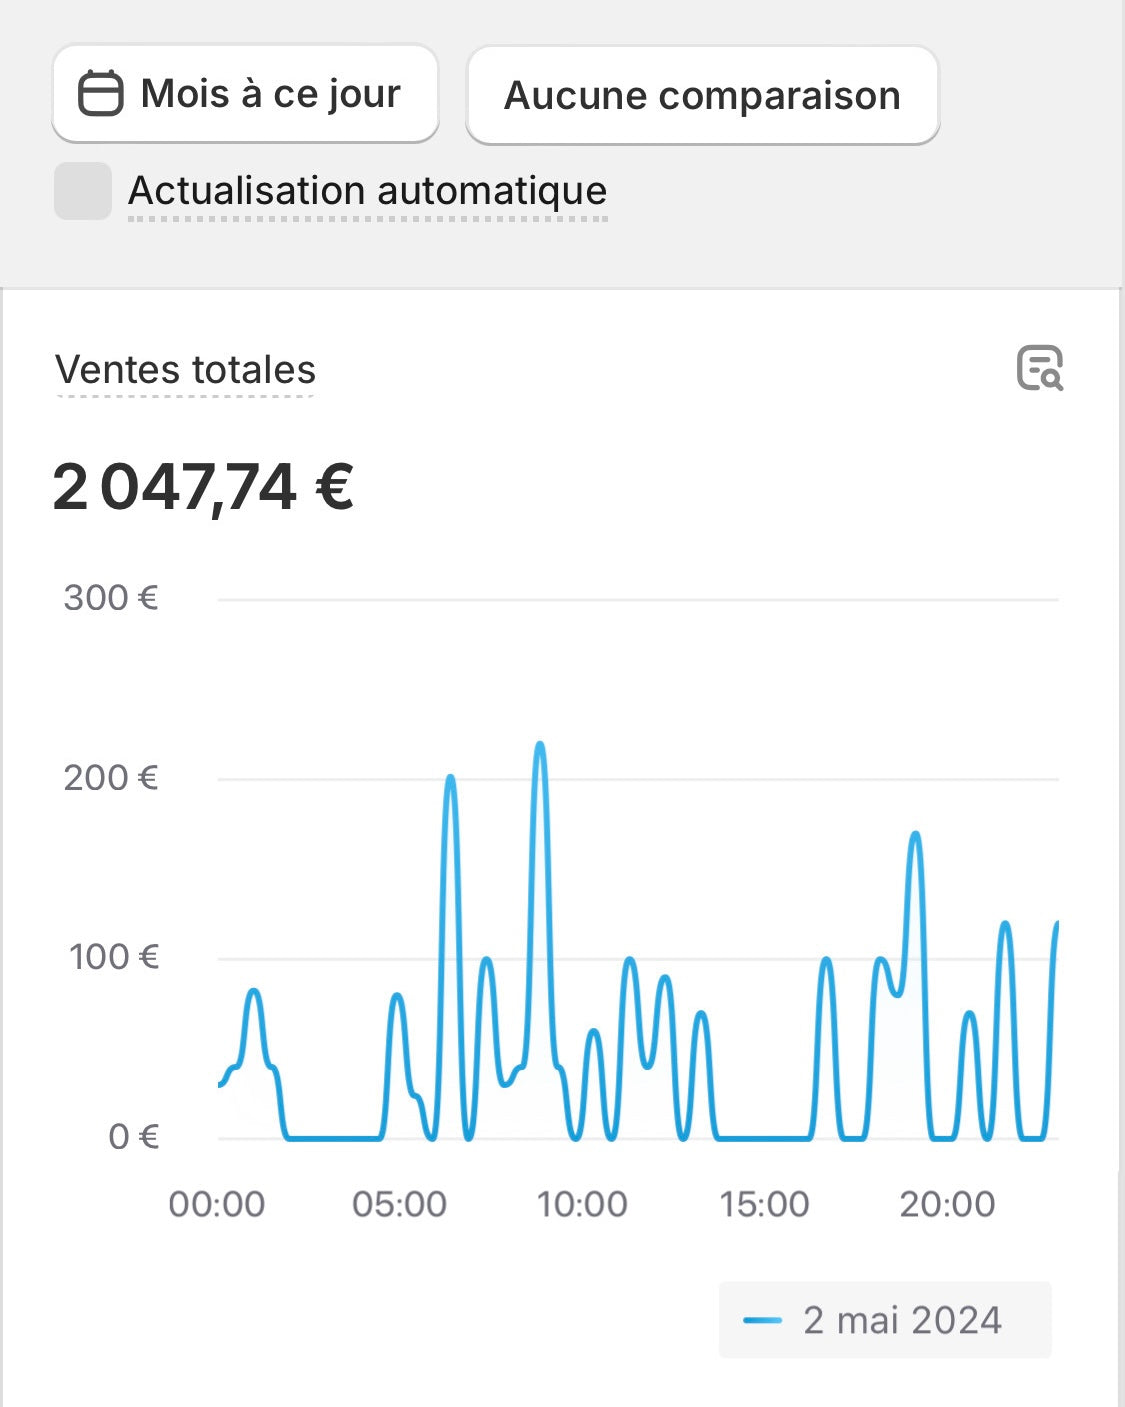Click the 00:00 x-axis label
Screen dimensions: 1125x1407
pyautogui.click(x=217, y=1204)
